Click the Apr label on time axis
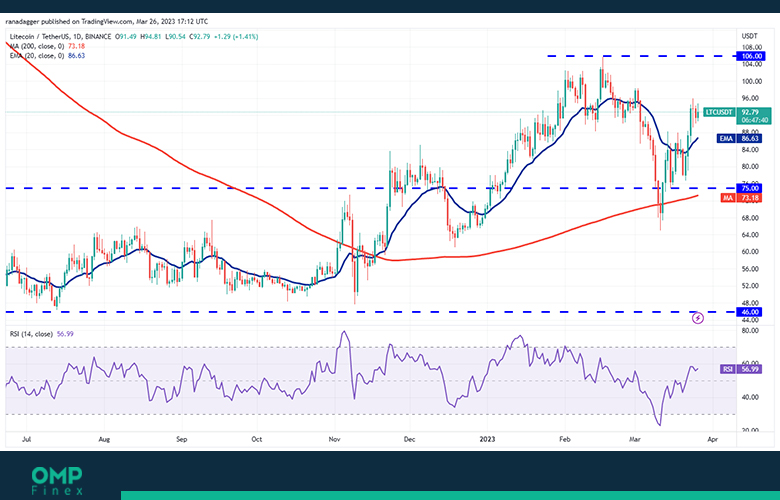 [712, 439]
